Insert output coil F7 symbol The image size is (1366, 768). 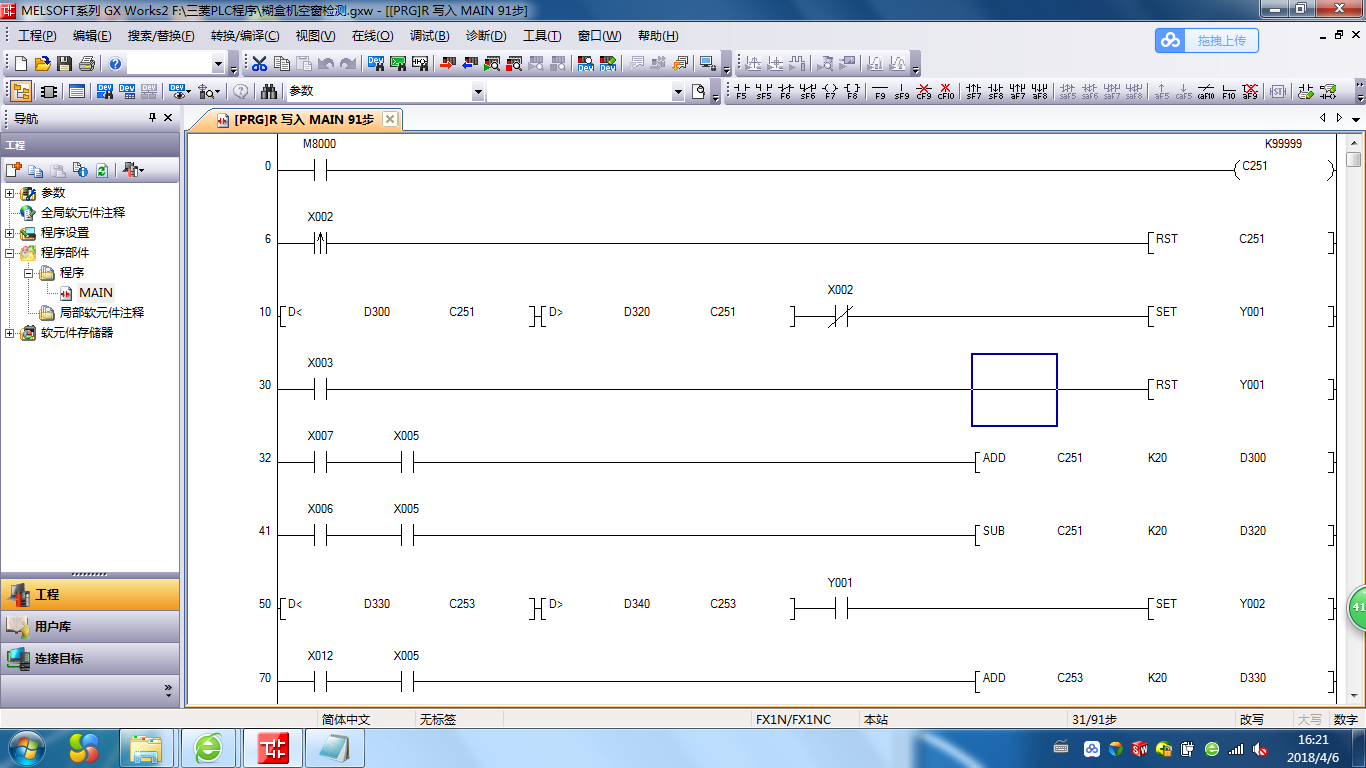click(x=829, y=92)
